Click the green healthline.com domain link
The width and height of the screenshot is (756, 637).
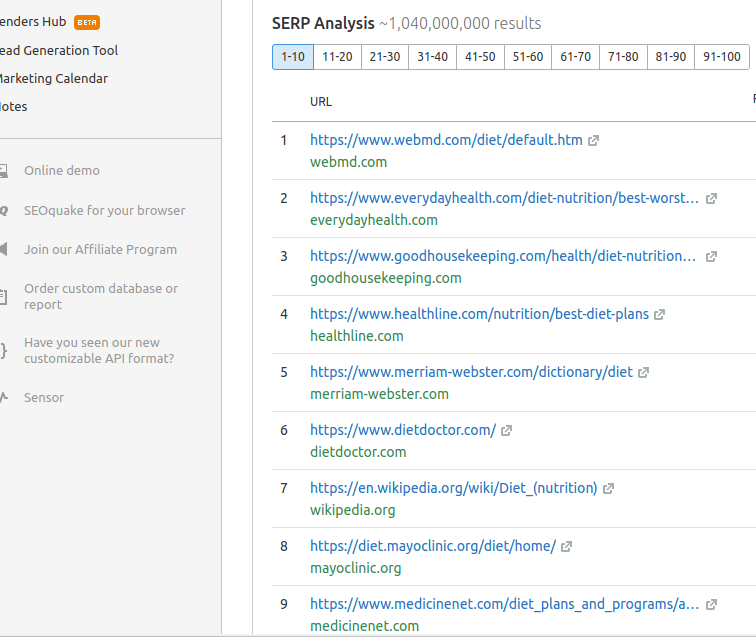click(357, 336)
